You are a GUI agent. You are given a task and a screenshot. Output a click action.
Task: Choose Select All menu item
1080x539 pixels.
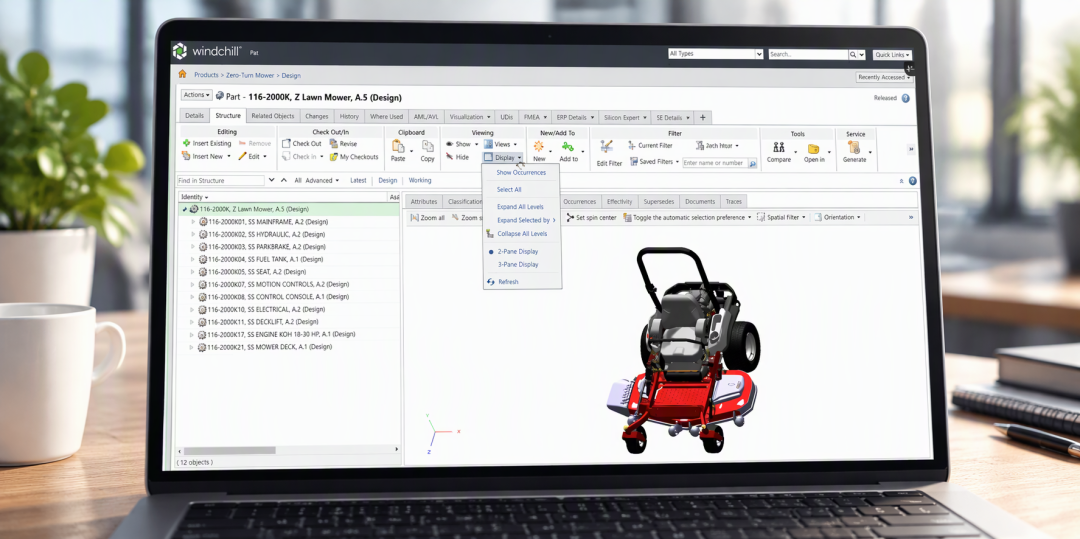click(509, 189)
